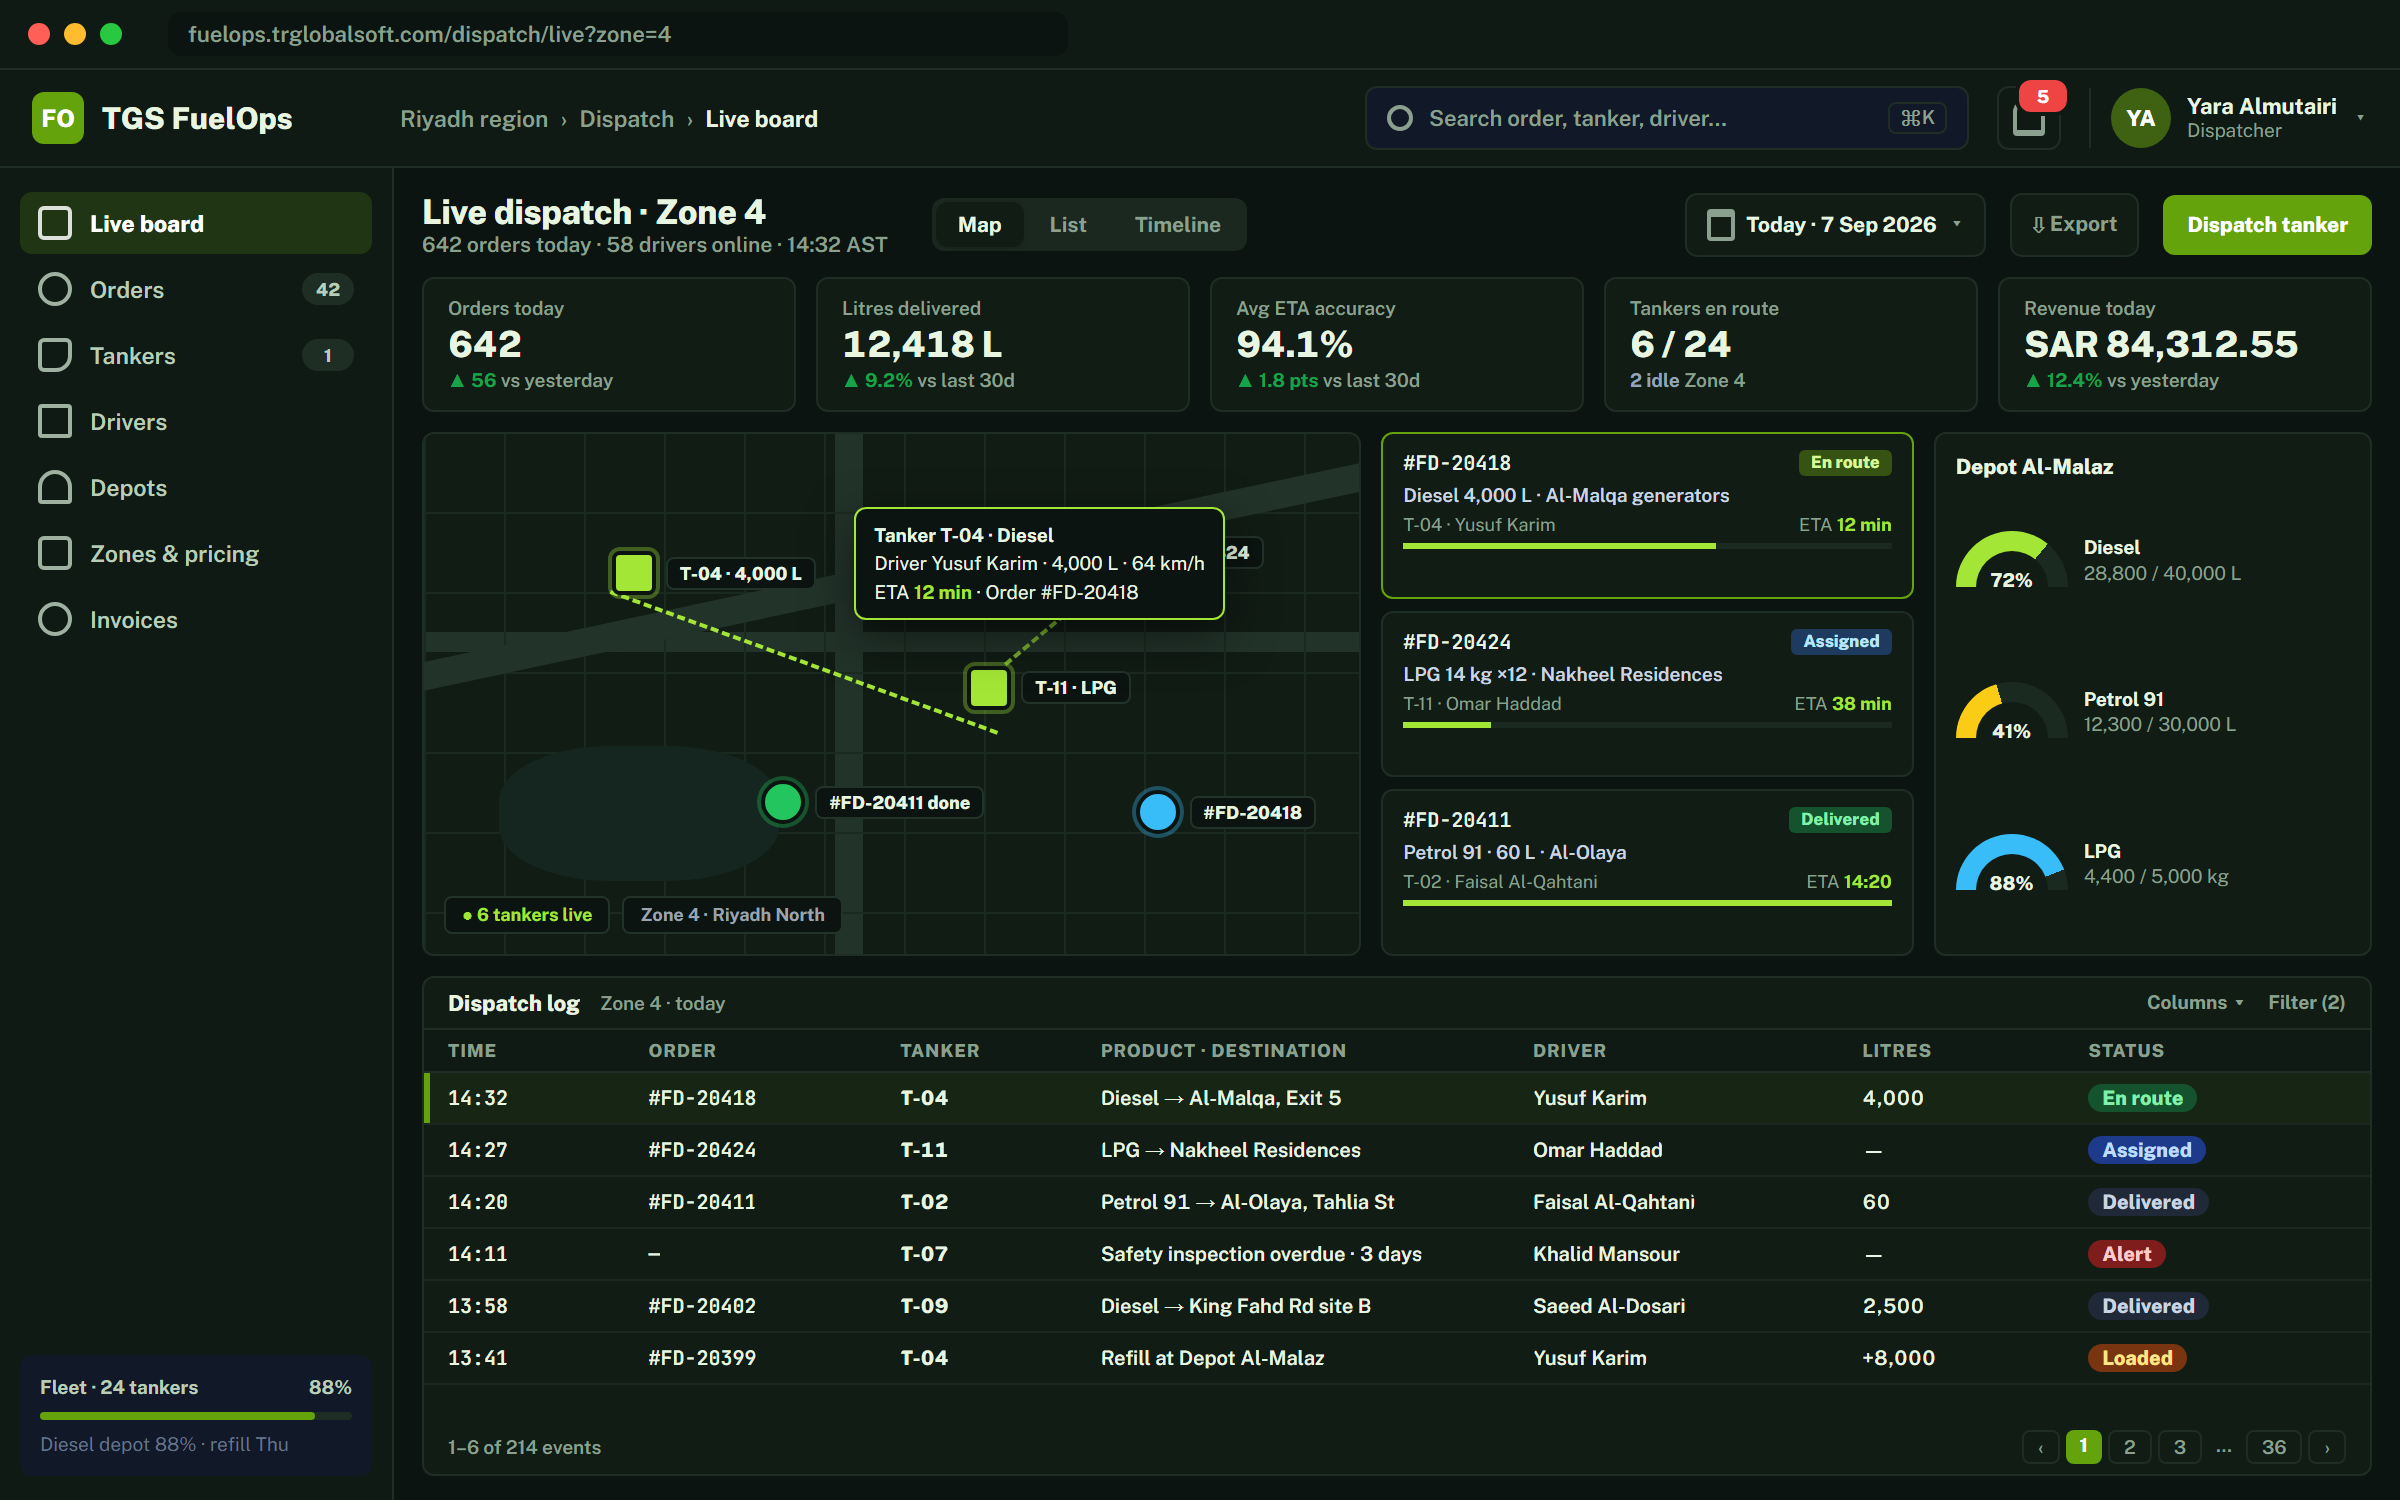This screenshot has height=1500, width=2400.
Task: Select the T-11 LPG tanker marker on map
Action: point(989,687)
